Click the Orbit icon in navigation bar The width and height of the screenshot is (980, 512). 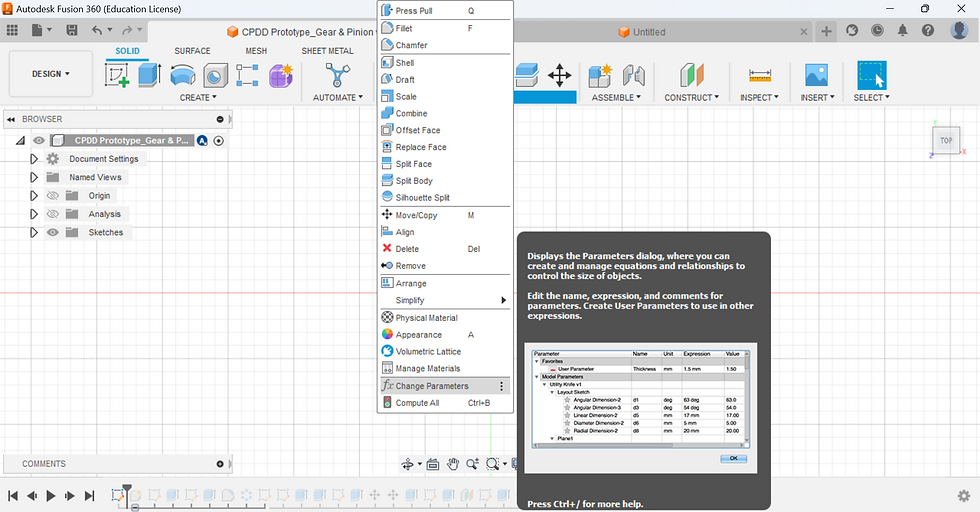click(408, 464)
